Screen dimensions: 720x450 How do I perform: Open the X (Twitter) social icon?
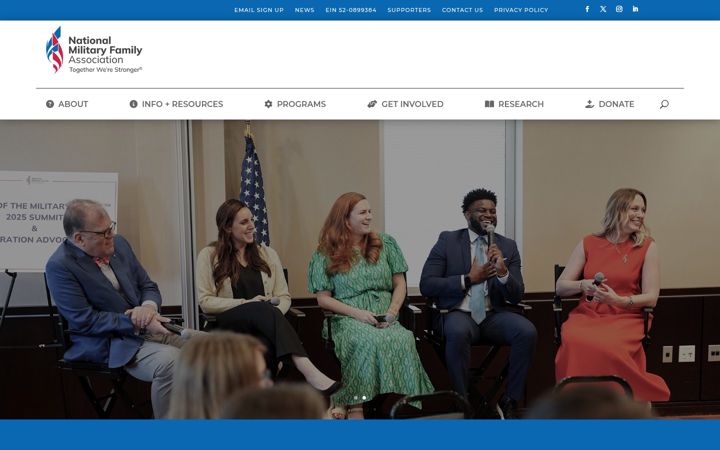[x=603, y=9]
